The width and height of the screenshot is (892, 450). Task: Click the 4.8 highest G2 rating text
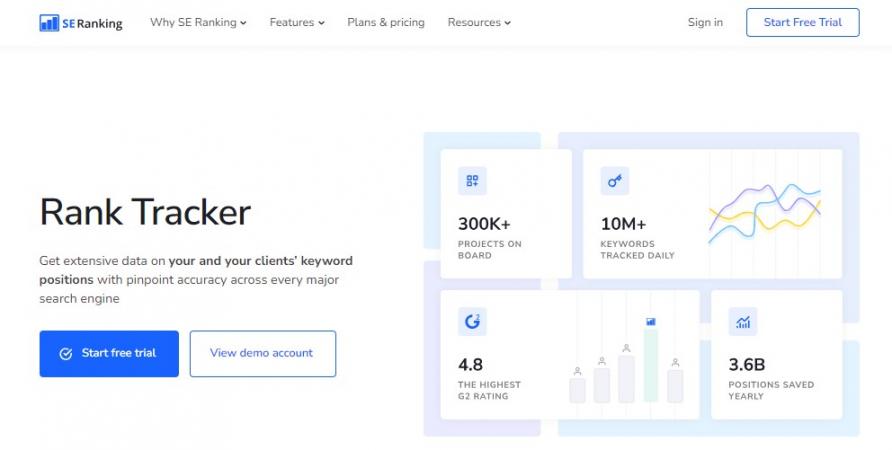pyautogui.click(x=489, y=378)
